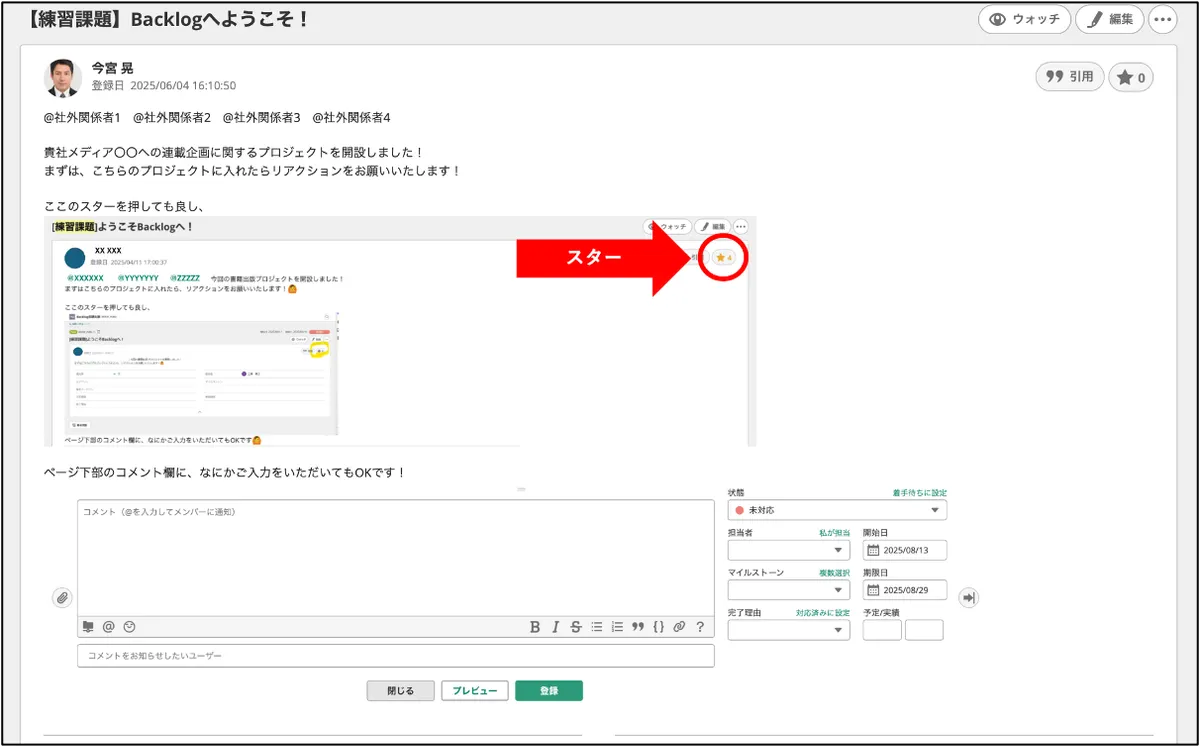Image resolution: width=1200 pixels, height=747 pixels.
Task: Click the registration date 2025/06/04 16:10:50
Action: pos(183,86)
